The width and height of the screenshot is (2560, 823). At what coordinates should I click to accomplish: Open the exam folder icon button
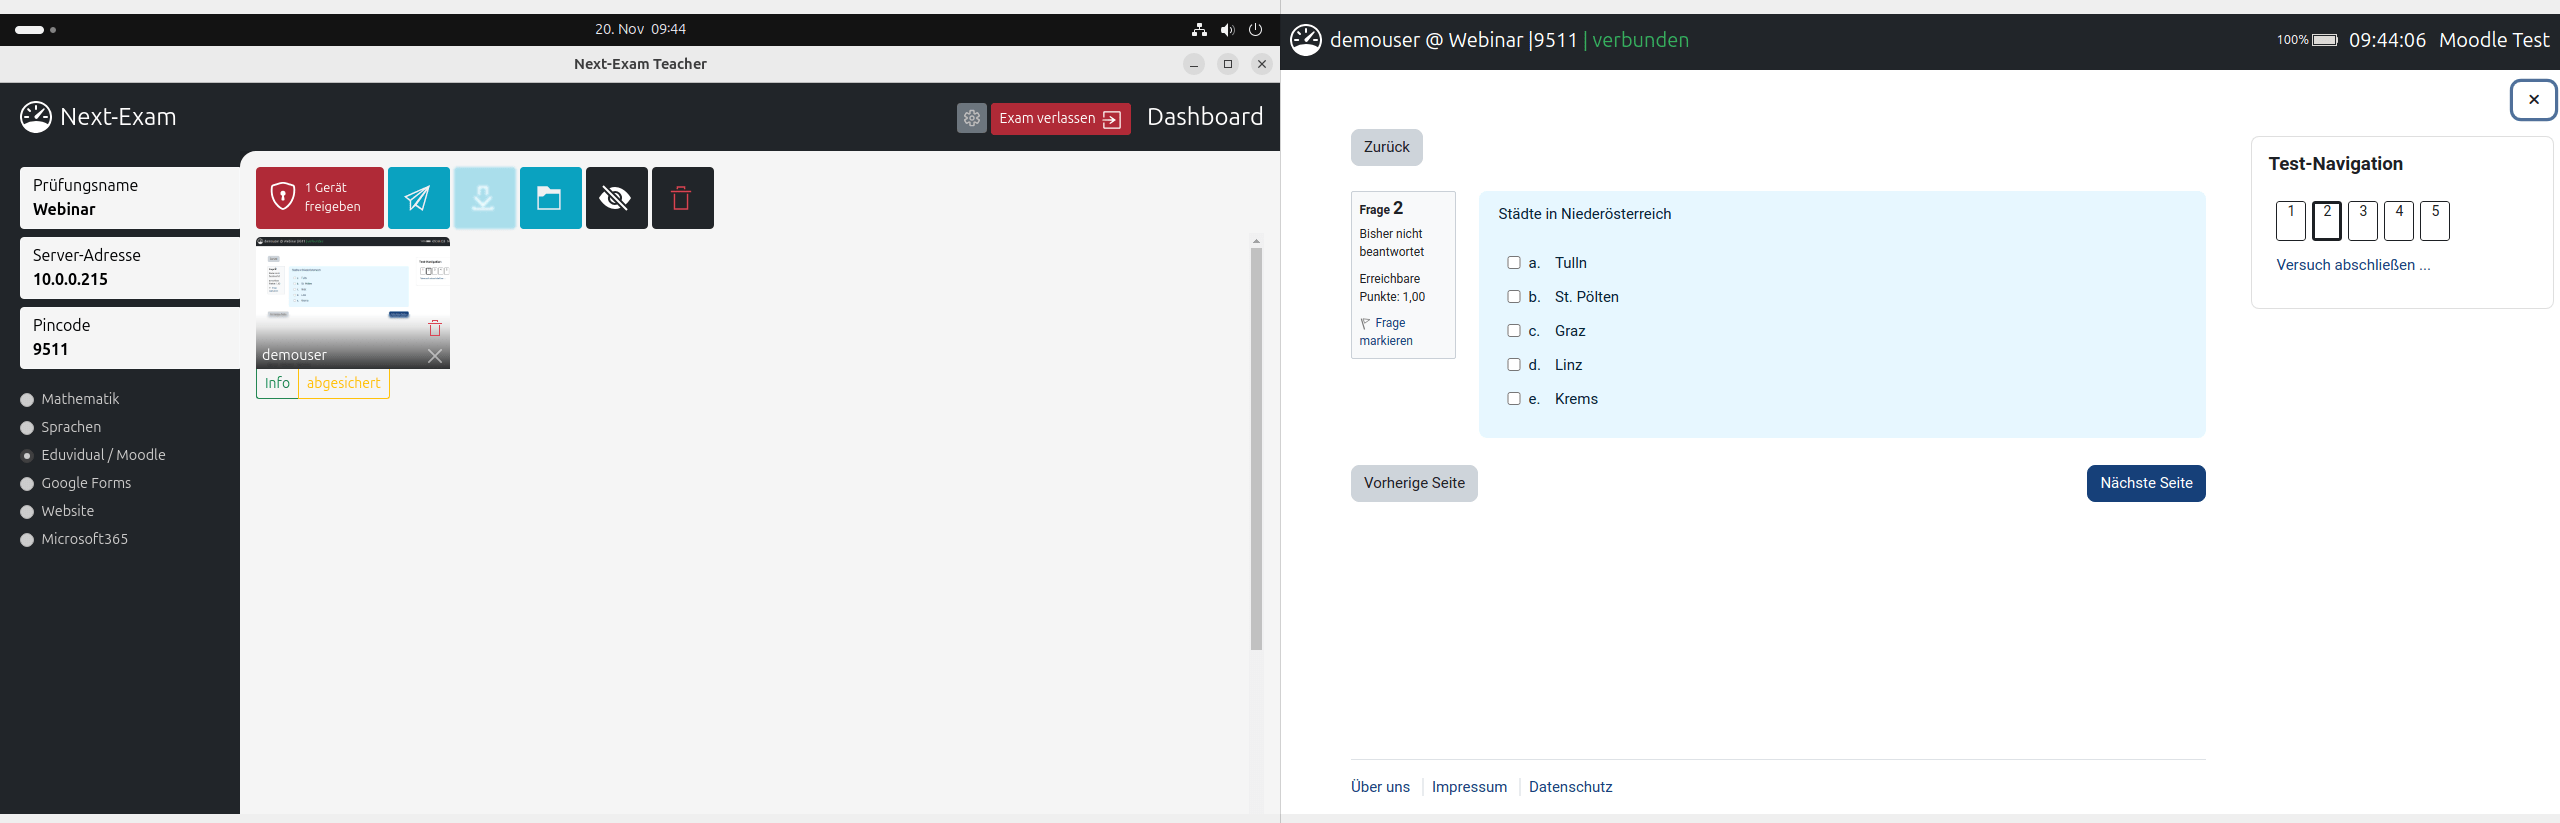[x=550, y=198]
